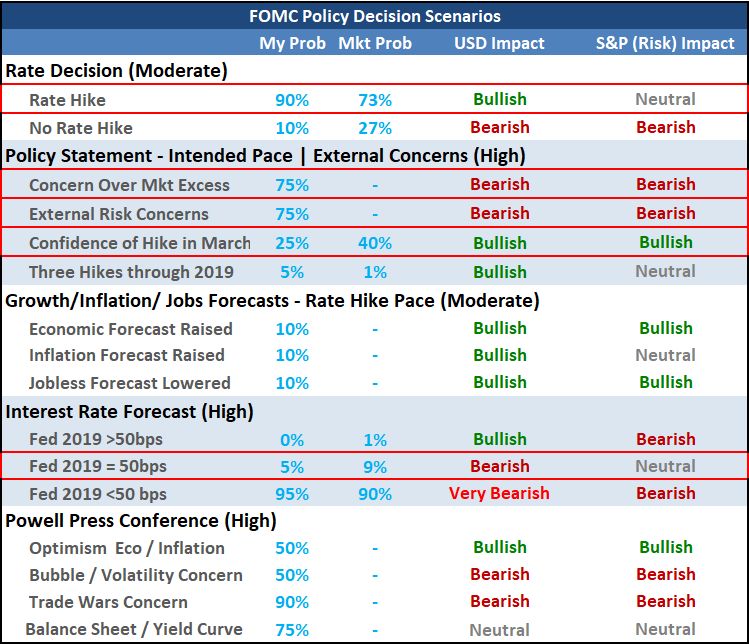Select the 'Very Bearish' USD impact cell
749x644 pixels.
click(x=499, y=494)
